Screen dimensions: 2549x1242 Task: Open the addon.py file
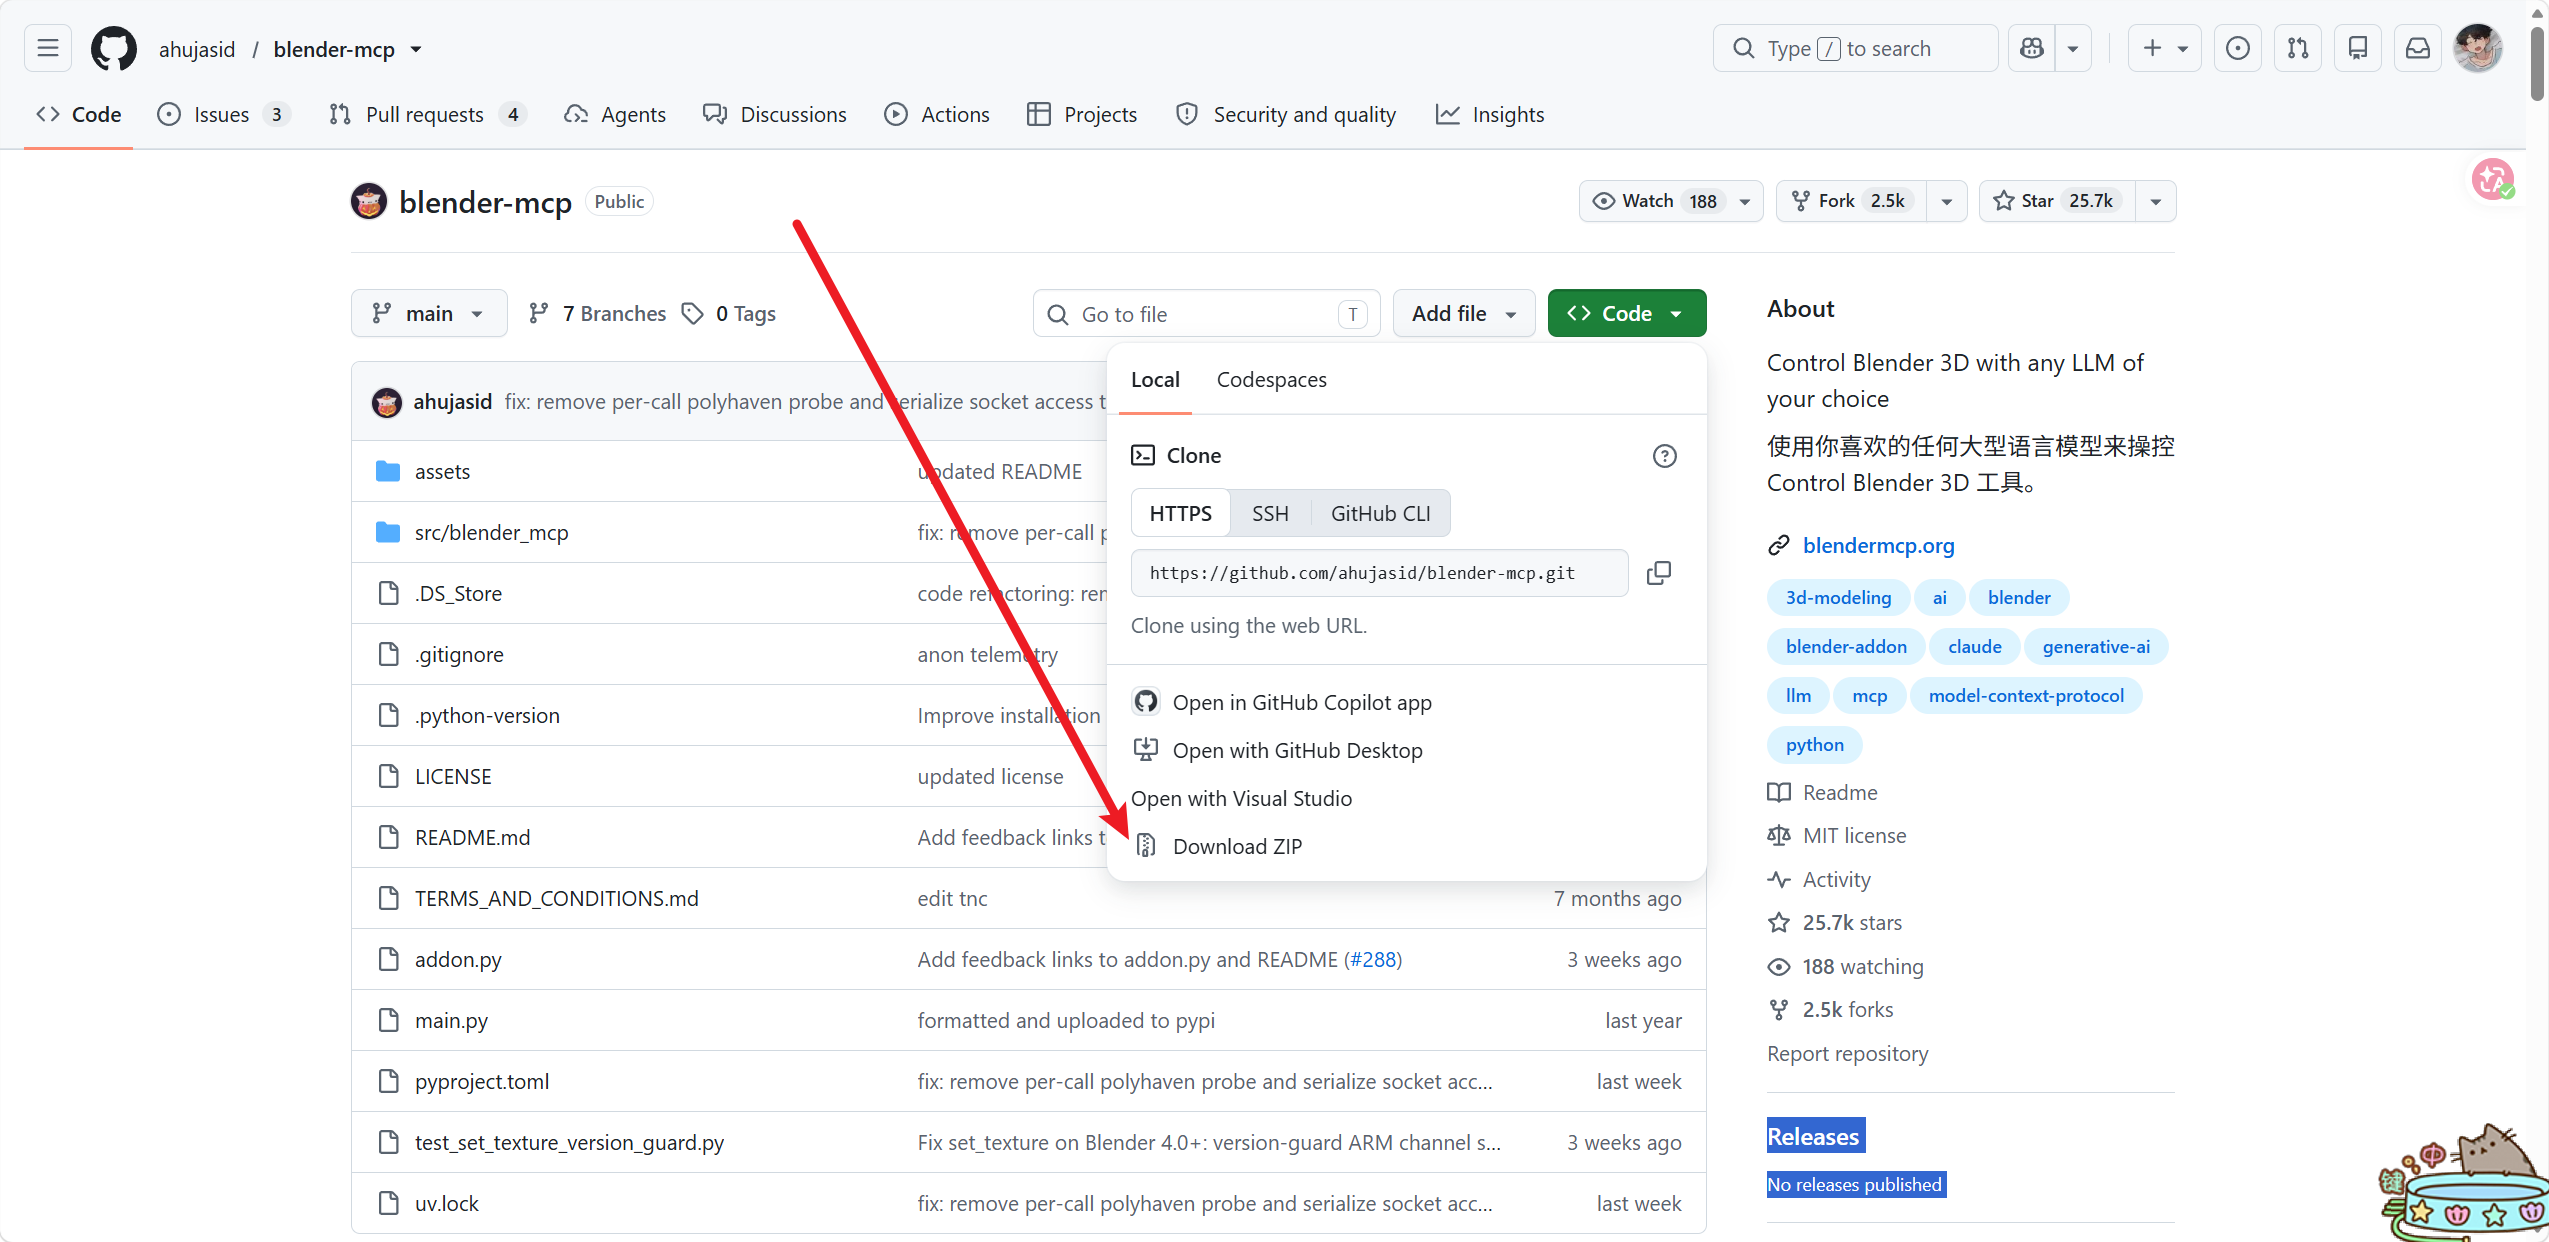coord(458,959)
